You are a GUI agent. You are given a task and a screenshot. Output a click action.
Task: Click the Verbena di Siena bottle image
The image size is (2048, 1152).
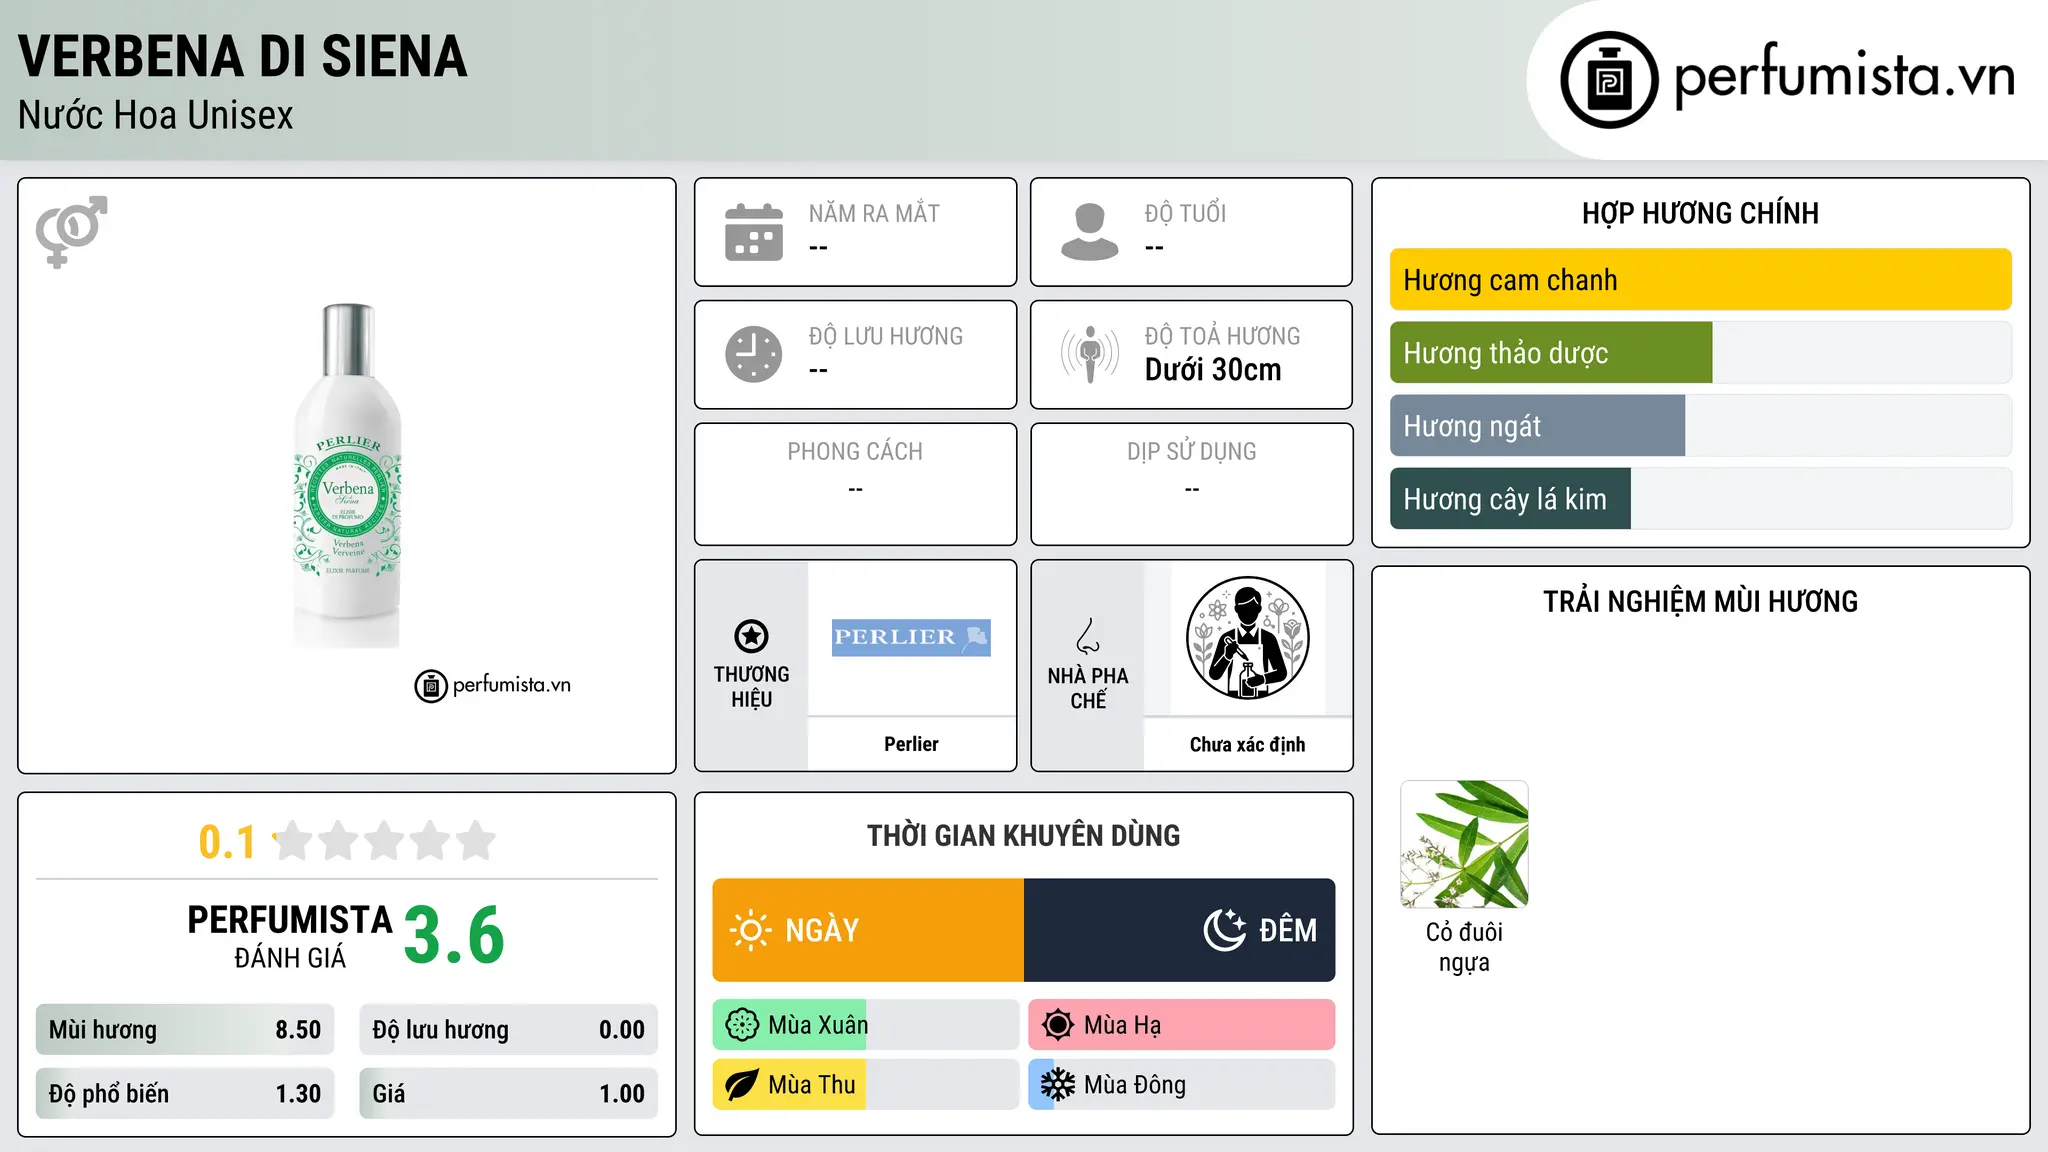pyautogui.click(x=347, y=475)
